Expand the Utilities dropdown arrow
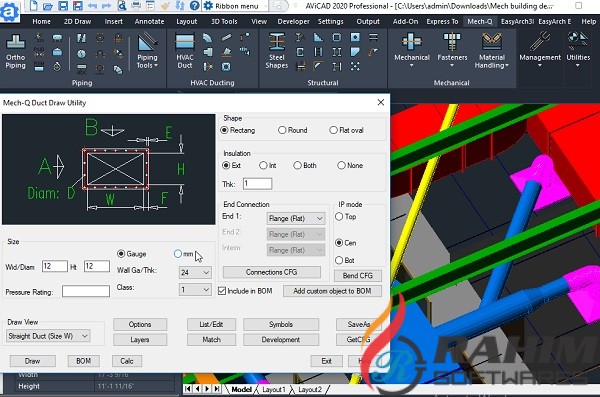 point(578,65)
